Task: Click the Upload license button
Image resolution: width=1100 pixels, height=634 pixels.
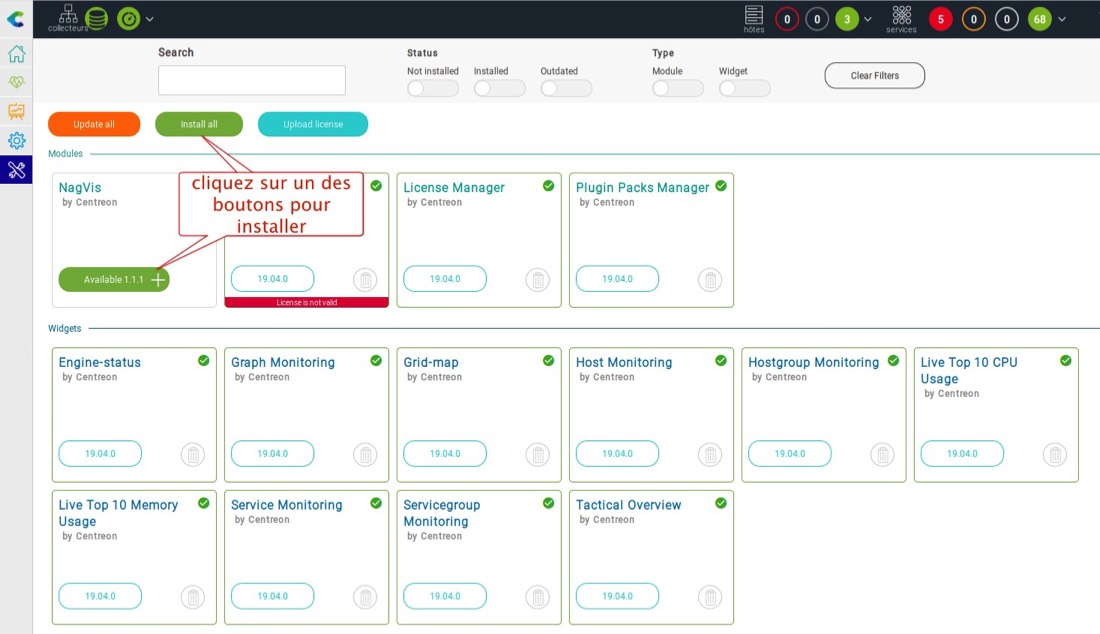Action: pos(313,124)
